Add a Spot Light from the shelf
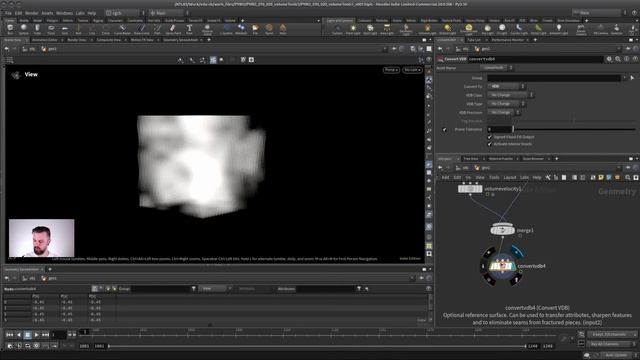 (x=370, y=29)
